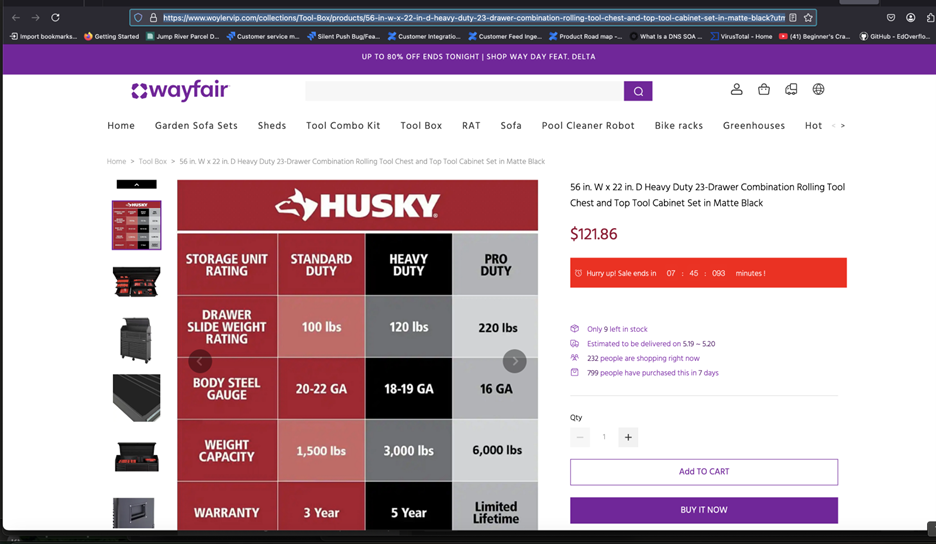Show next product image arrow

(x=515, y=361)
